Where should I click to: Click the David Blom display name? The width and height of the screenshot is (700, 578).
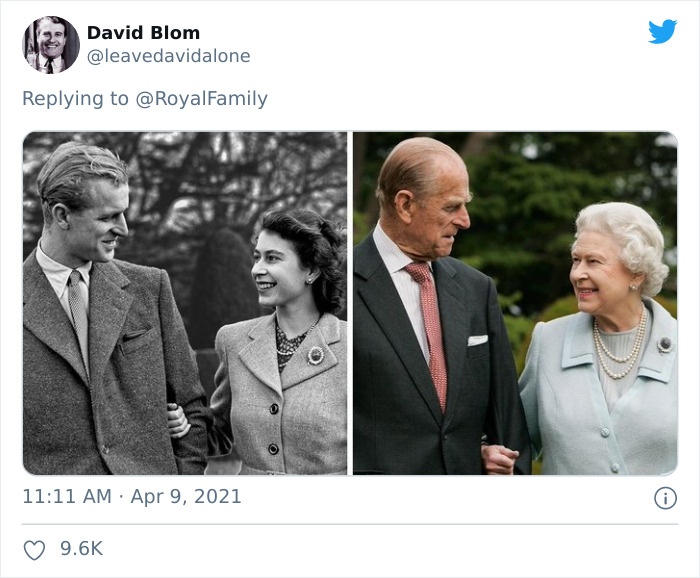pyautogui.click(x=143, y=33)
